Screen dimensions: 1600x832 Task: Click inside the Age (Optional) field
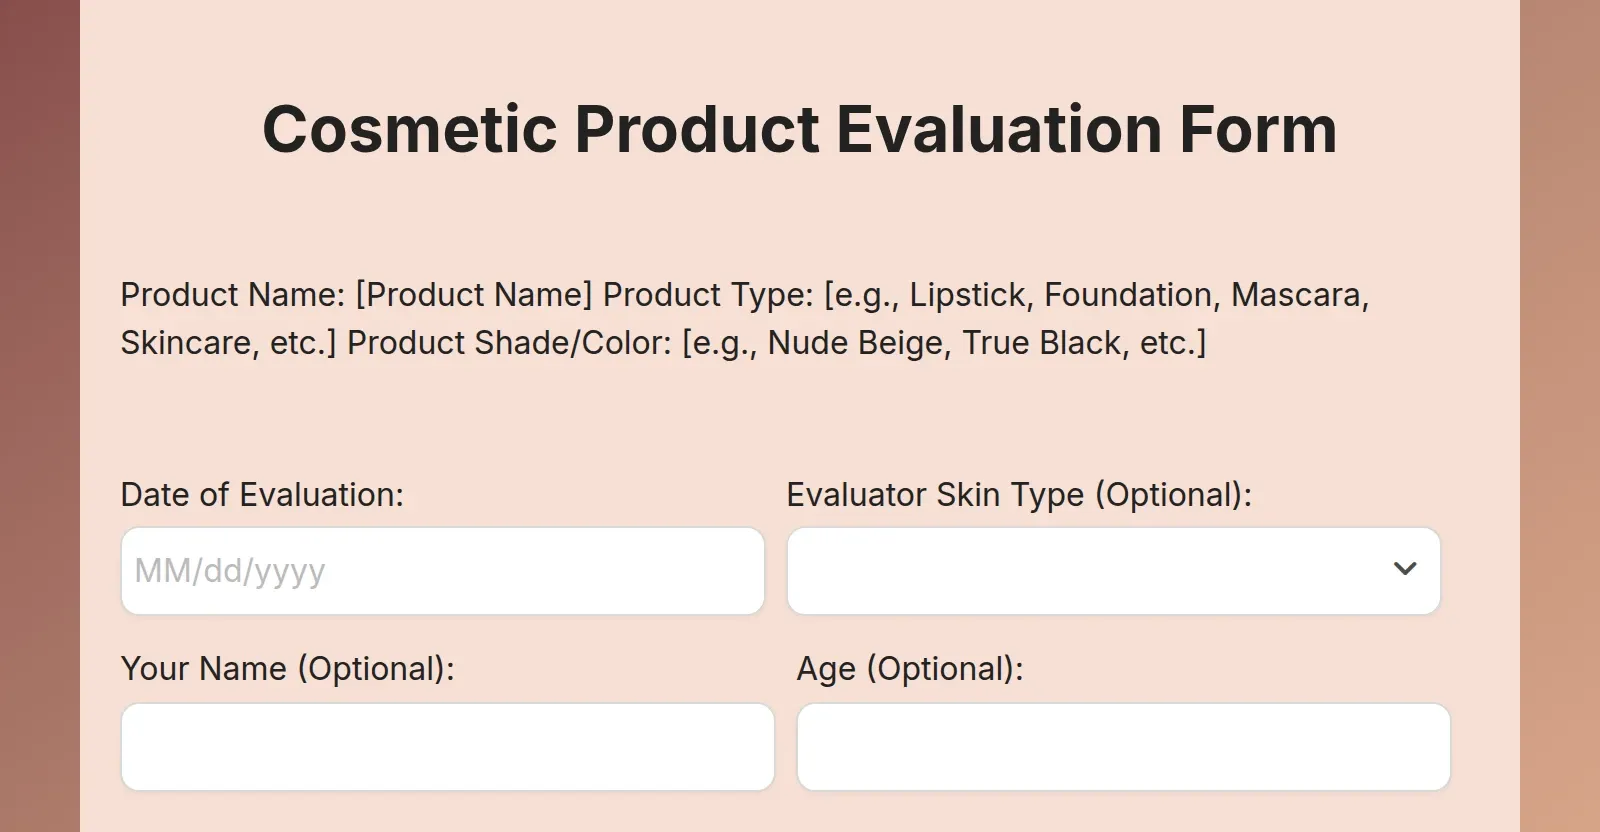(x=1123, y=746)
